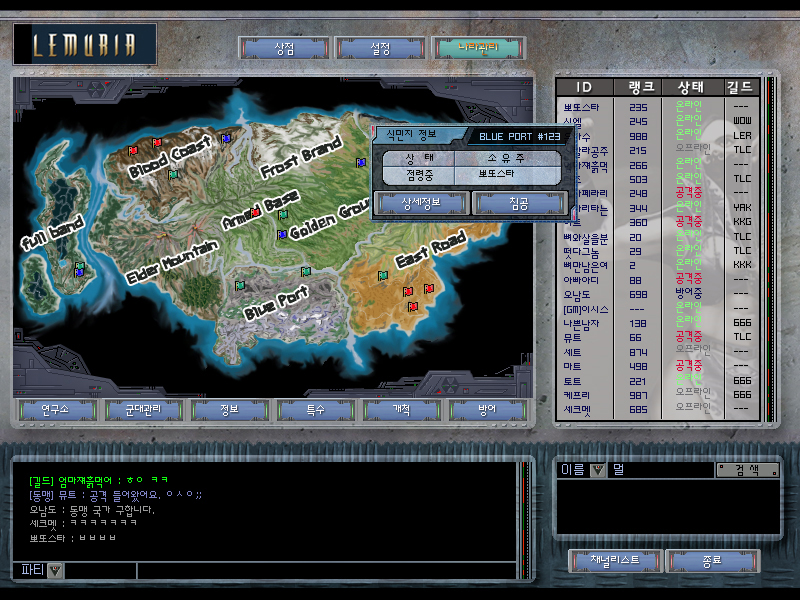Select player 세크멧 in the list
Viewport: 800px width, 600px height.
point(658,409)
